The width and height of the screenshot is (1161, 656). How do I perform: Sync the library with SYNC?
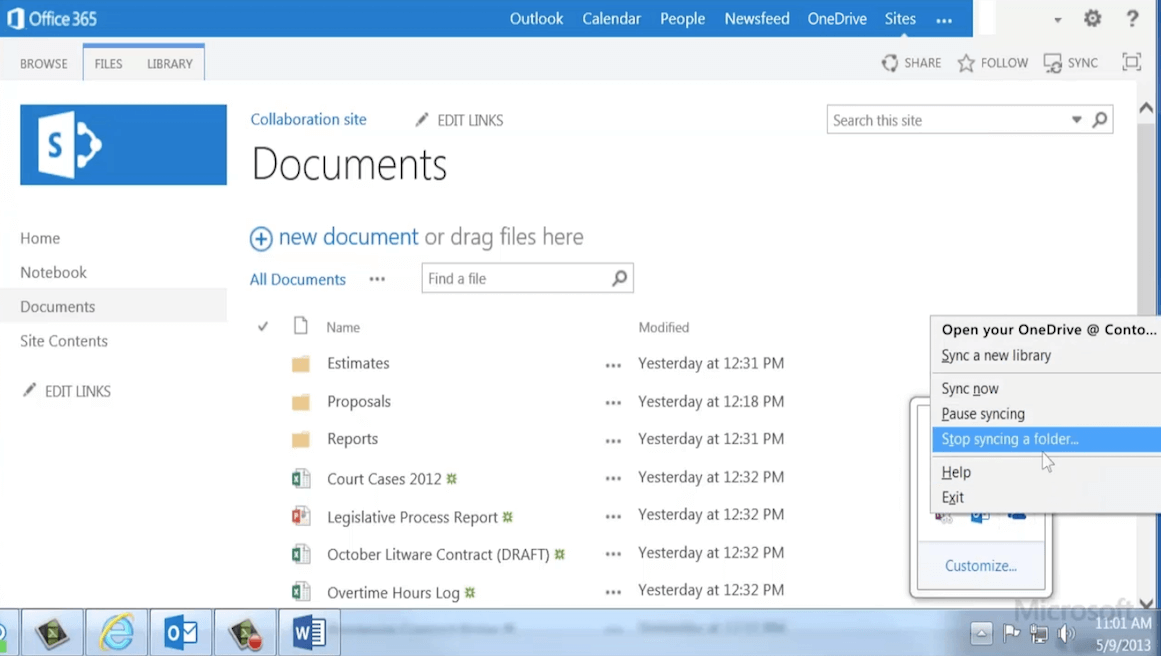pos(1071,63)
